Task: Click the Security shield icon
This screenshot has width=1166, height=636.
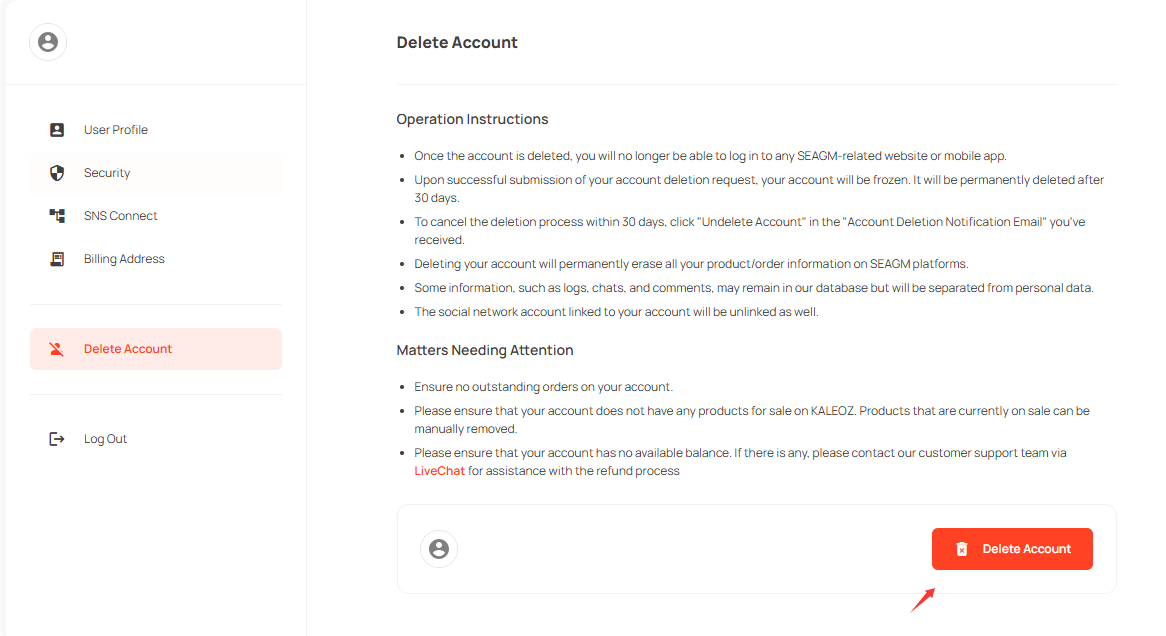Action: pos(57,173)
